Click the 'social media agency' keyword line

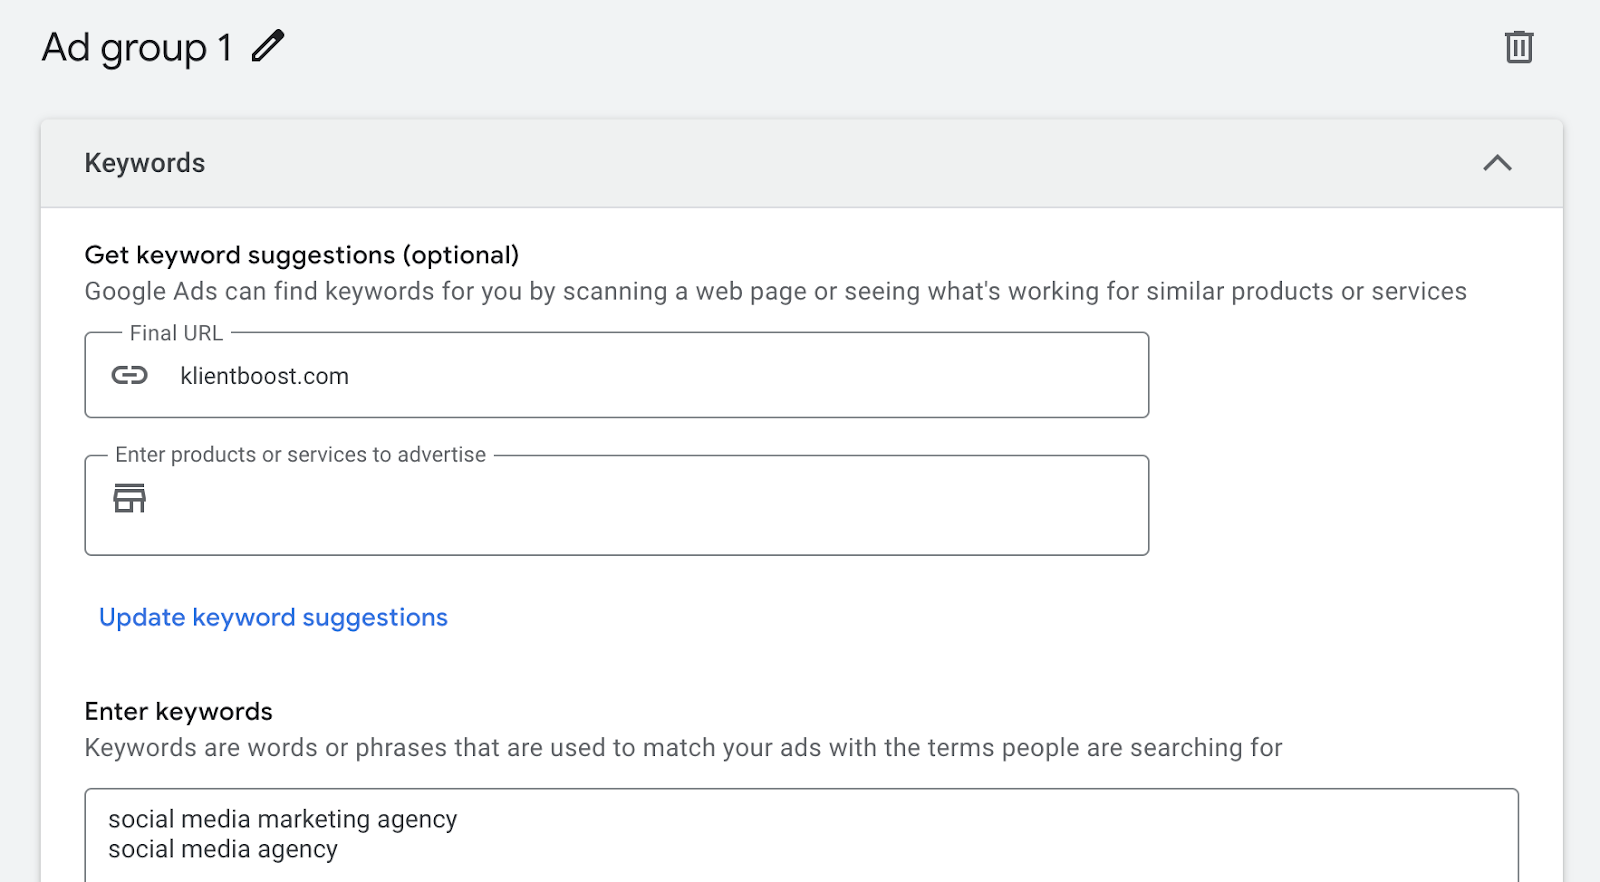(x=222, y=849)
